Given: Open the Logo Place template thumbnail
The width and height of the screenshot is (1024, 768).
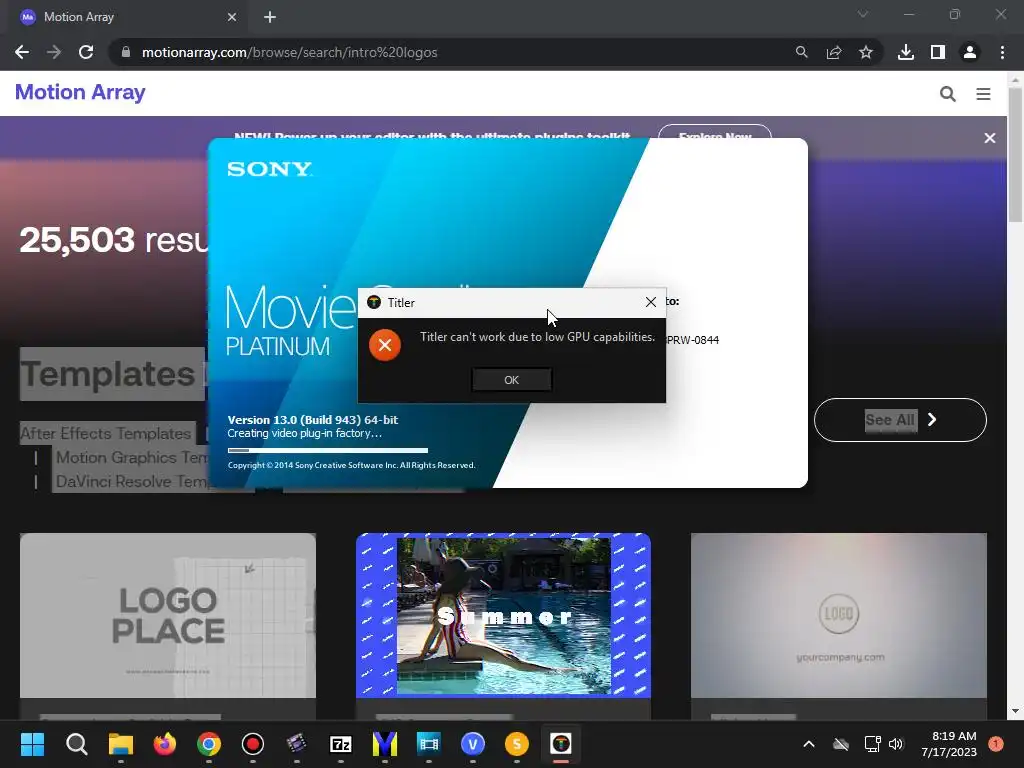Looking at the screenshot, I should click(168, 615).
